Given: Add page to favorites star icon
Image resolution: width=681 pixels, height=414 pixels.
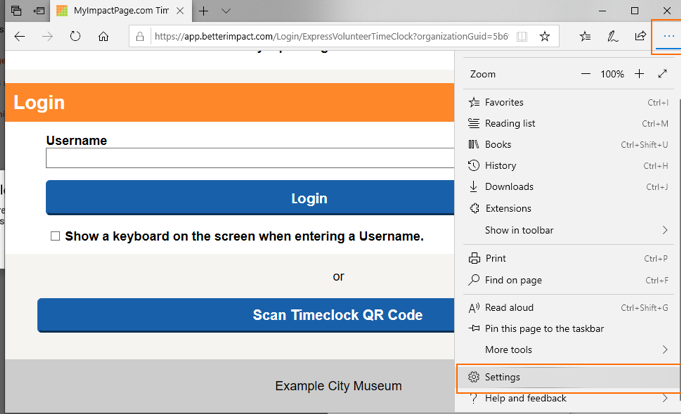Looking at the screenshot, I should (x=545, y=36).
